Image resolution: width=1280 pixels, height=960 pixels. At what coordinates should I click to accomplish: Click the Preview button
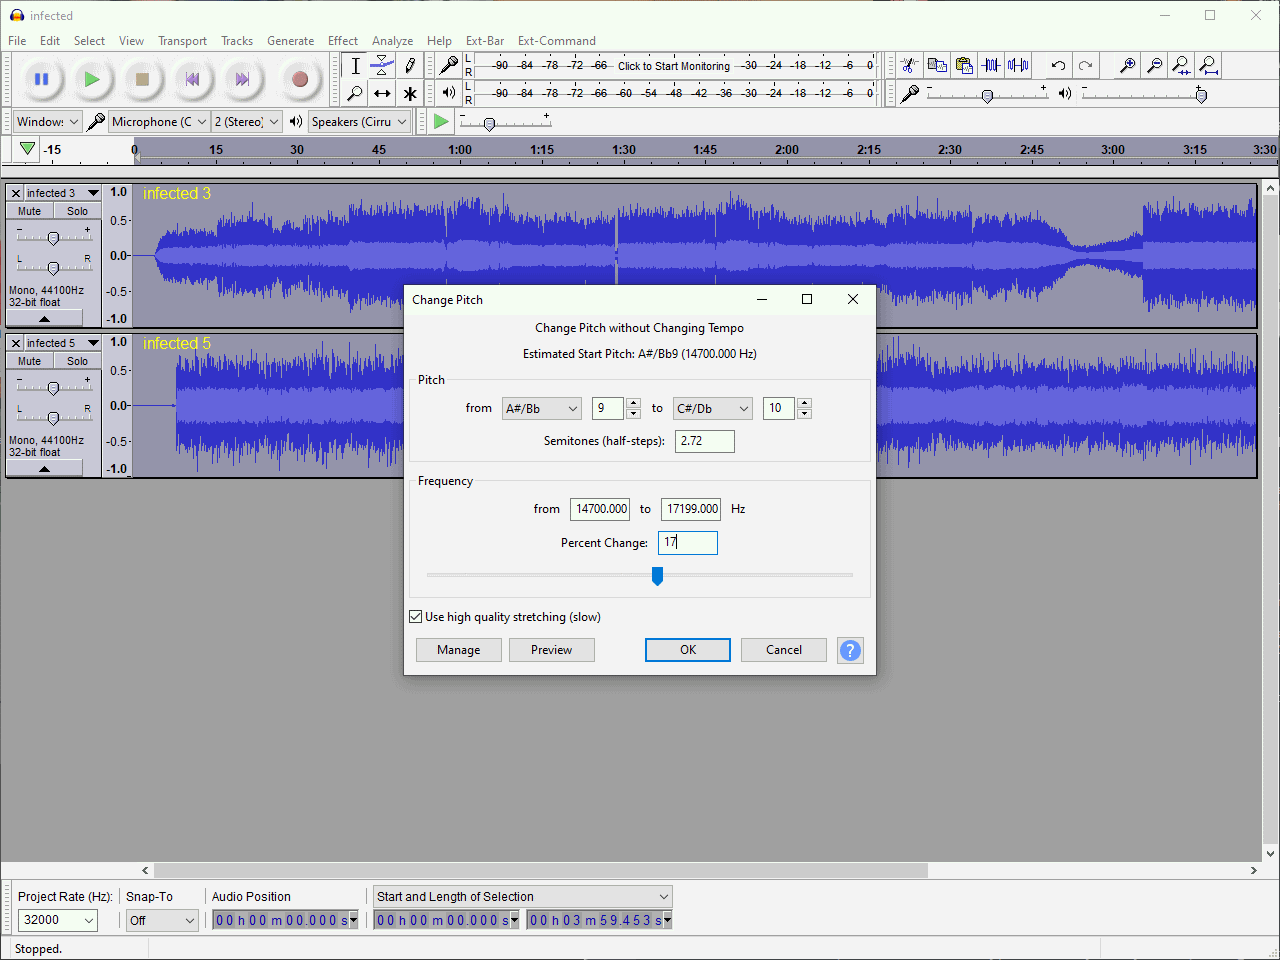pos(551,650)
